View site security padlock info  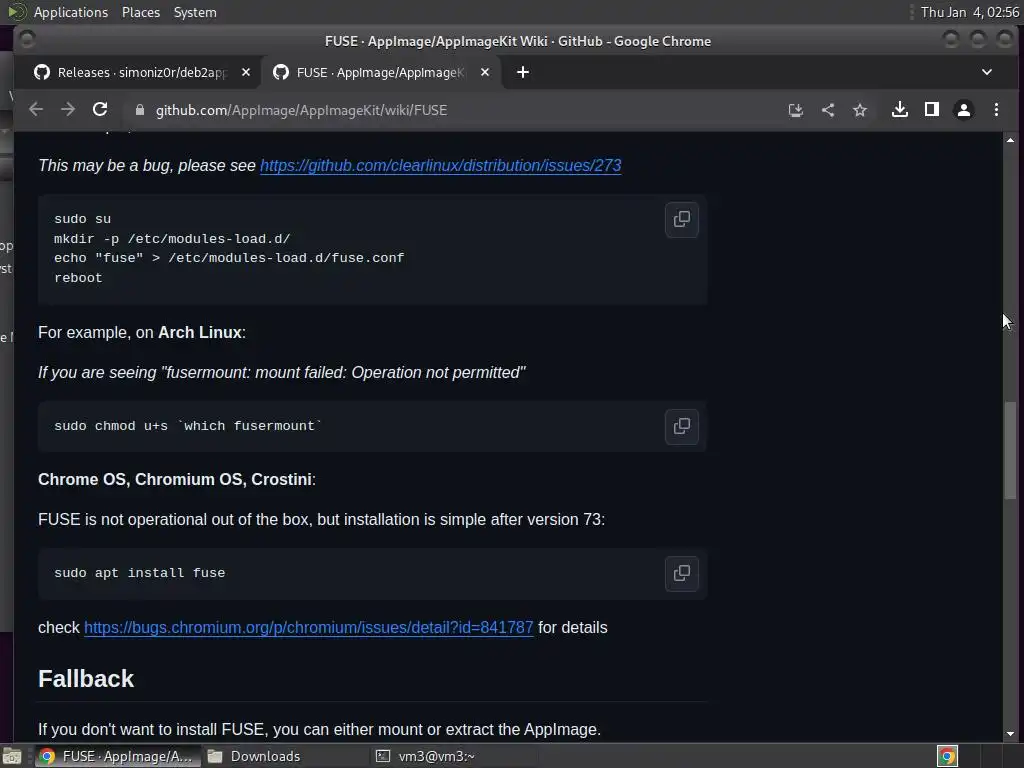(139, 110)
